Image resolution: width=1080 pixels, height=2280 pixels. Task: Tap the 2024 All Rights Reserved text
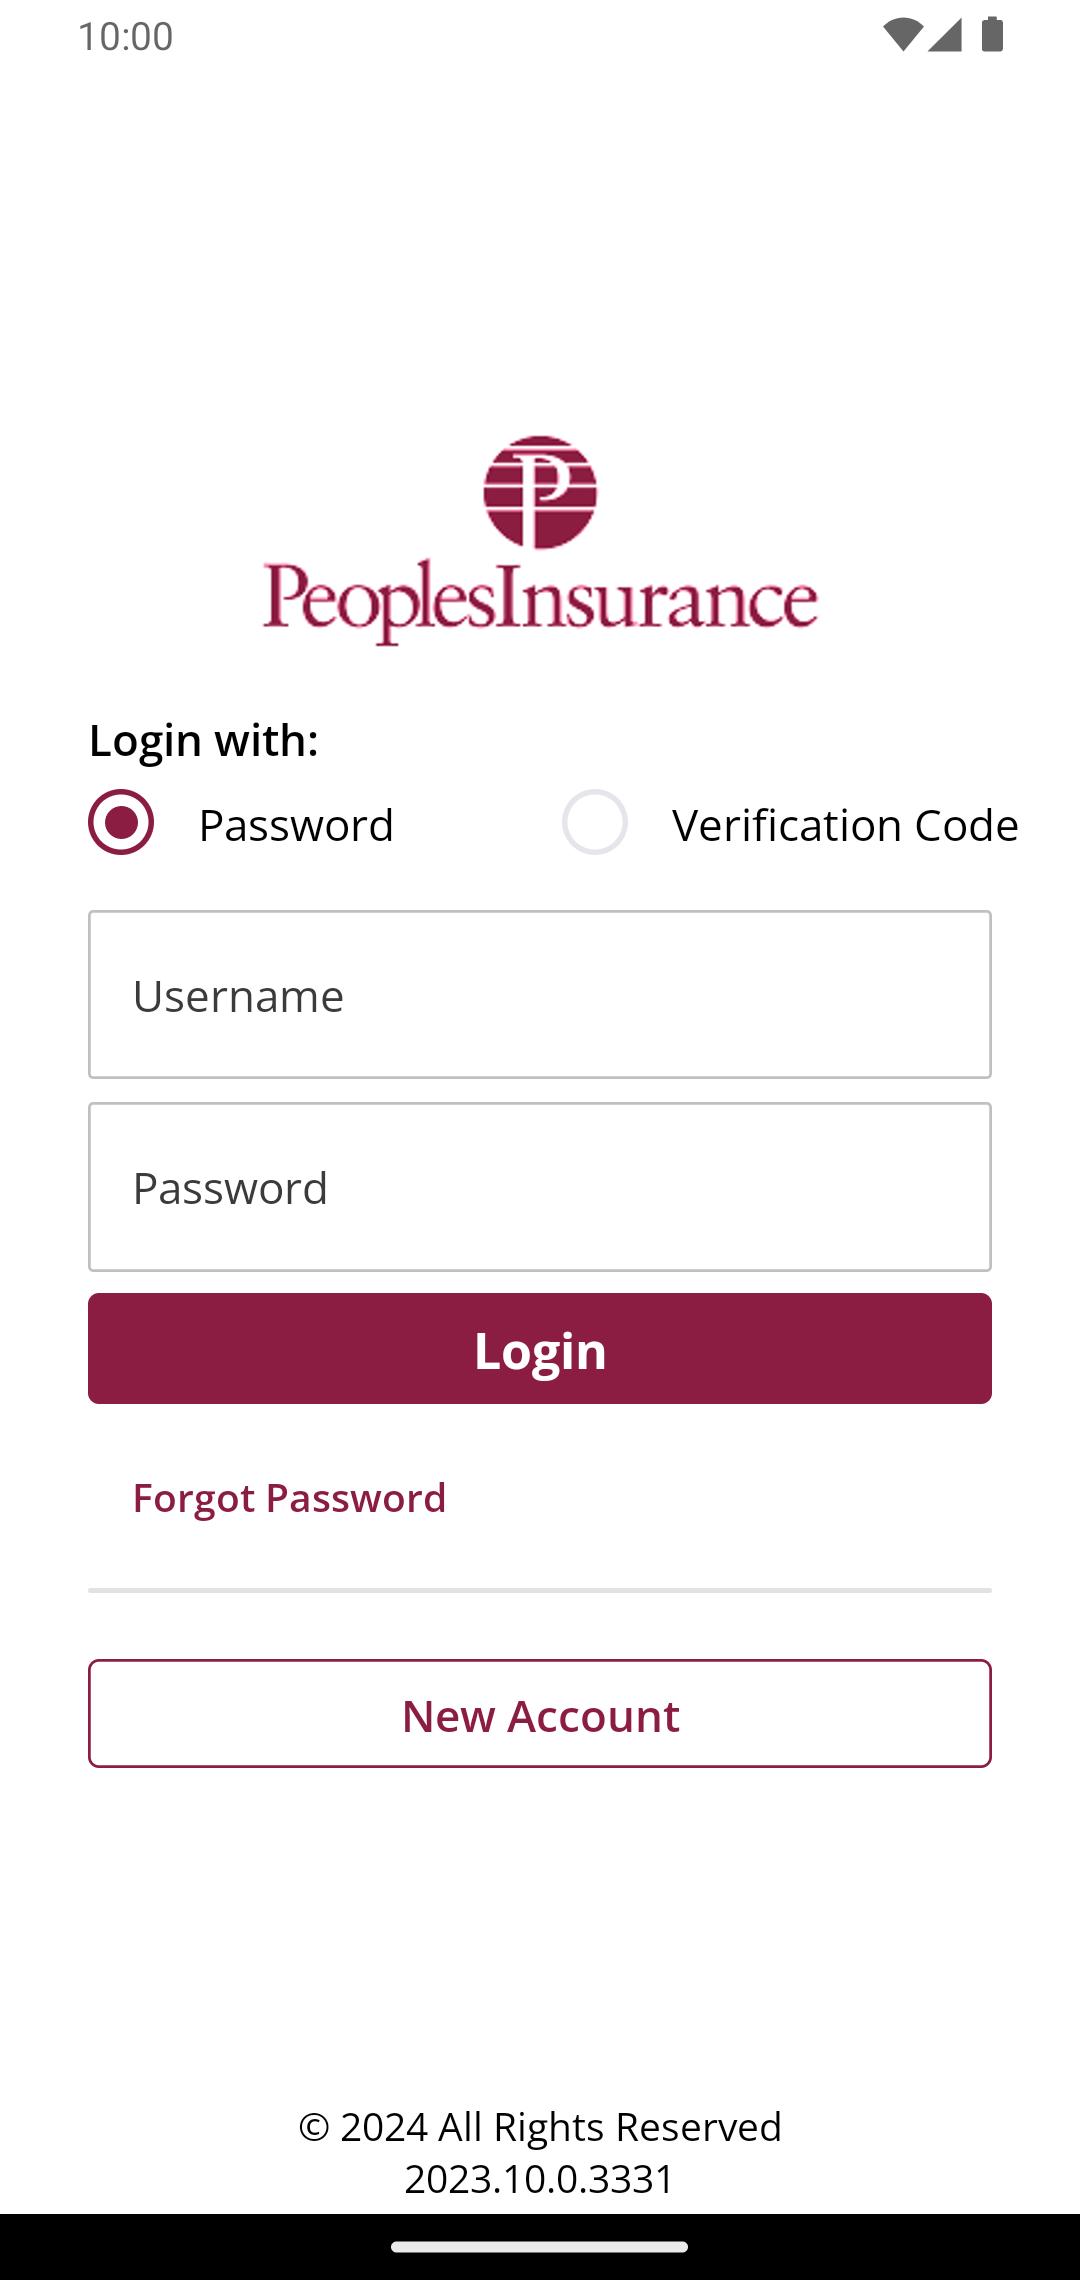[540, 2127]
